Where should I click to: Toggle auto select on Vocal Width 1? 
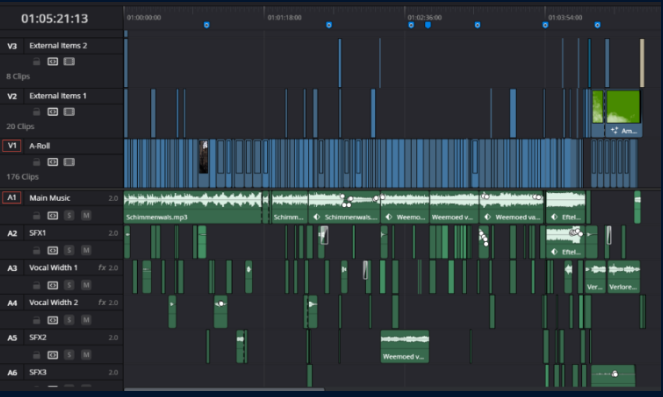[x=52, y=285]
